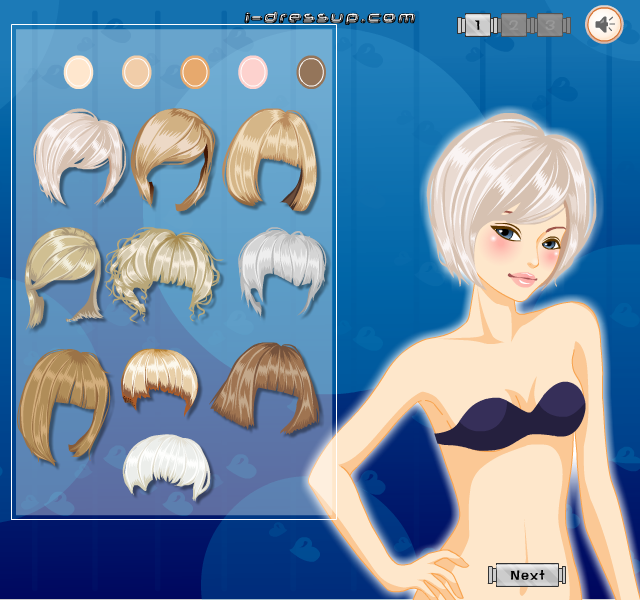Choose the platinum side-swept bob hairstyle
Screen dimensions: 640x600
[80, 157]
